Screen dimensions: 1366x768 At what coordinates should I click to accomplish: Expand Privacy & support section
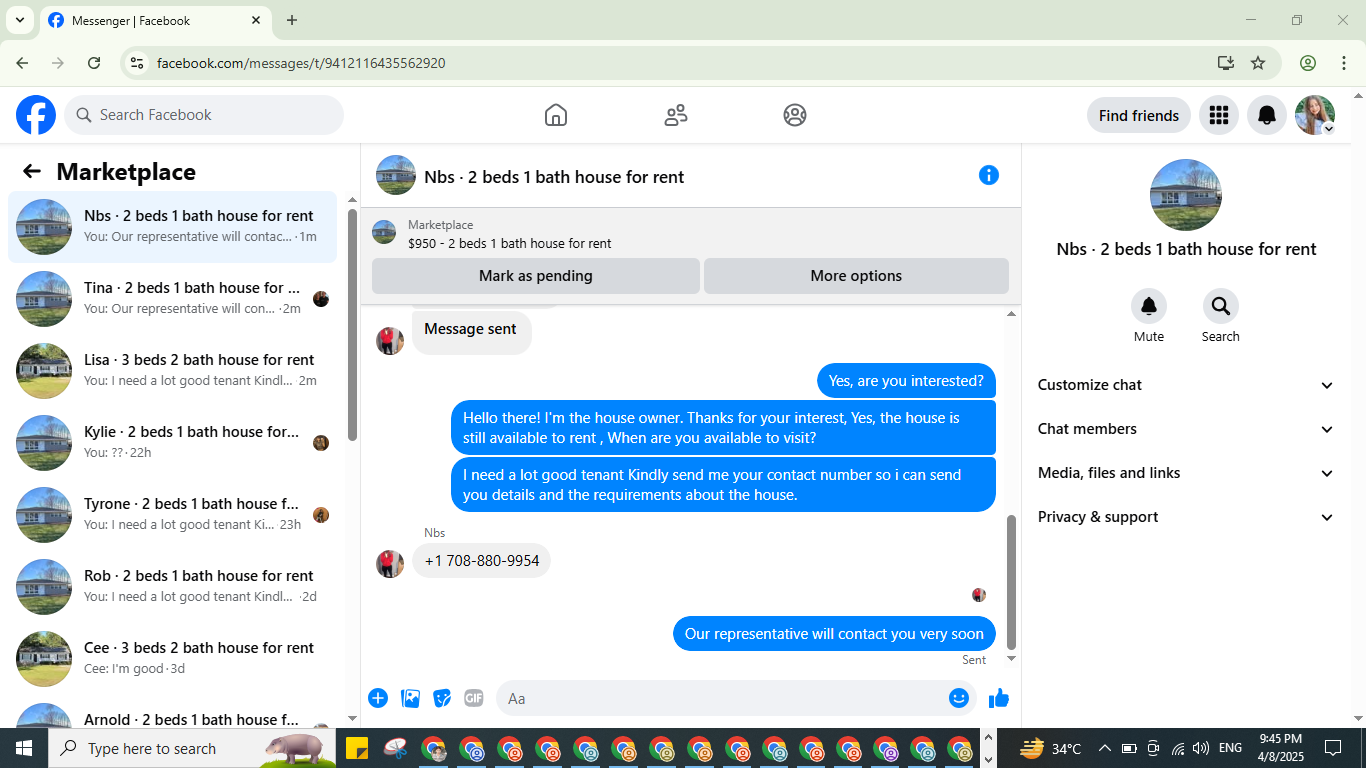(1186, 517)
